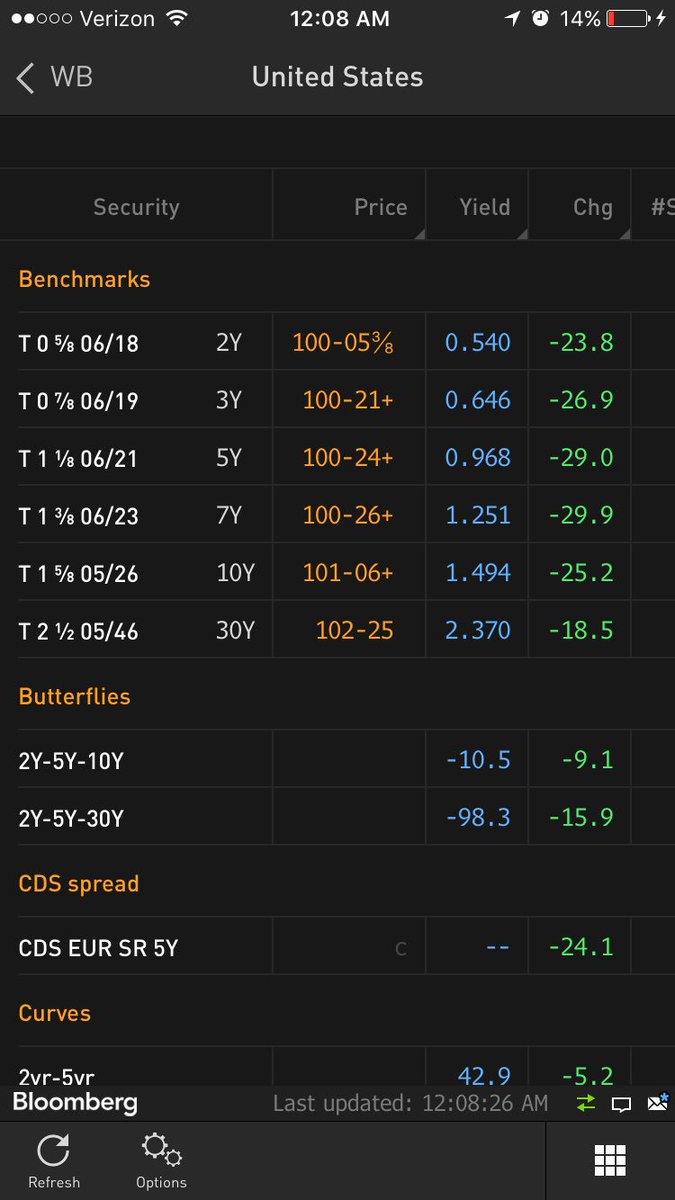Open the T 1 ⅜ 06/23 row
The height and width of the screenshot is (1200, 675).
pos(337,515)
